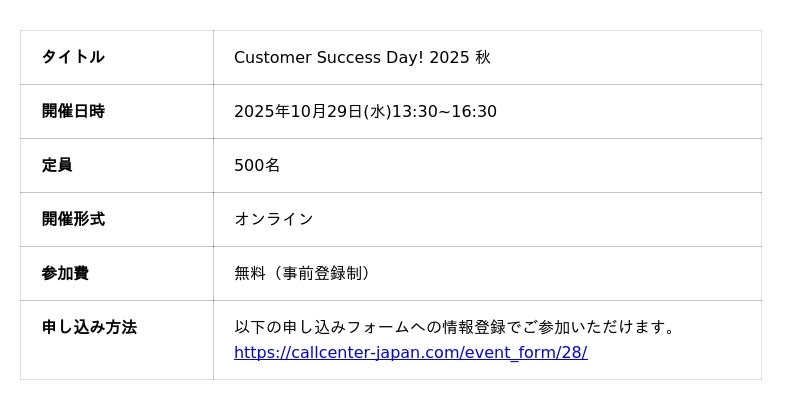Click the event title Customer Success Day! text
This screenshot has width=800, height=410.
tap(329, 57)
